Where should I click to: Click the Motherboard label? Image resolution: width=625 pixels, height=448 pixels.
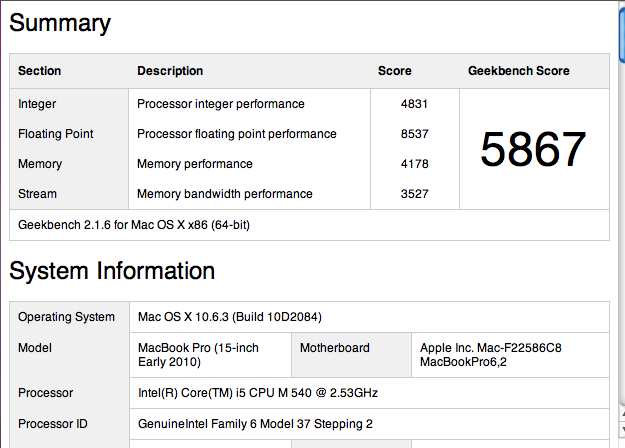pyautogui.click(x=335, y=348)
